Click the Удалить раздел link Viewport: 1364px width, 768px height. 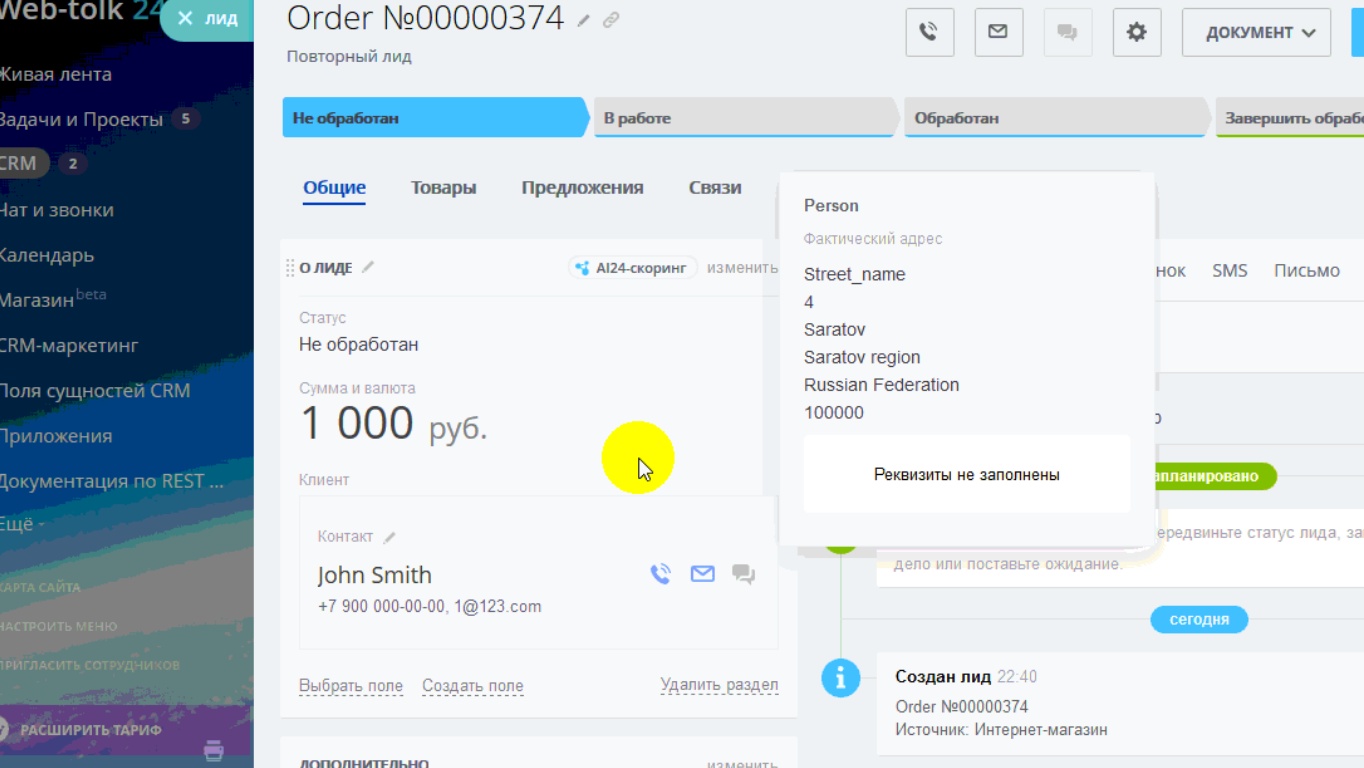coord(718,685)
